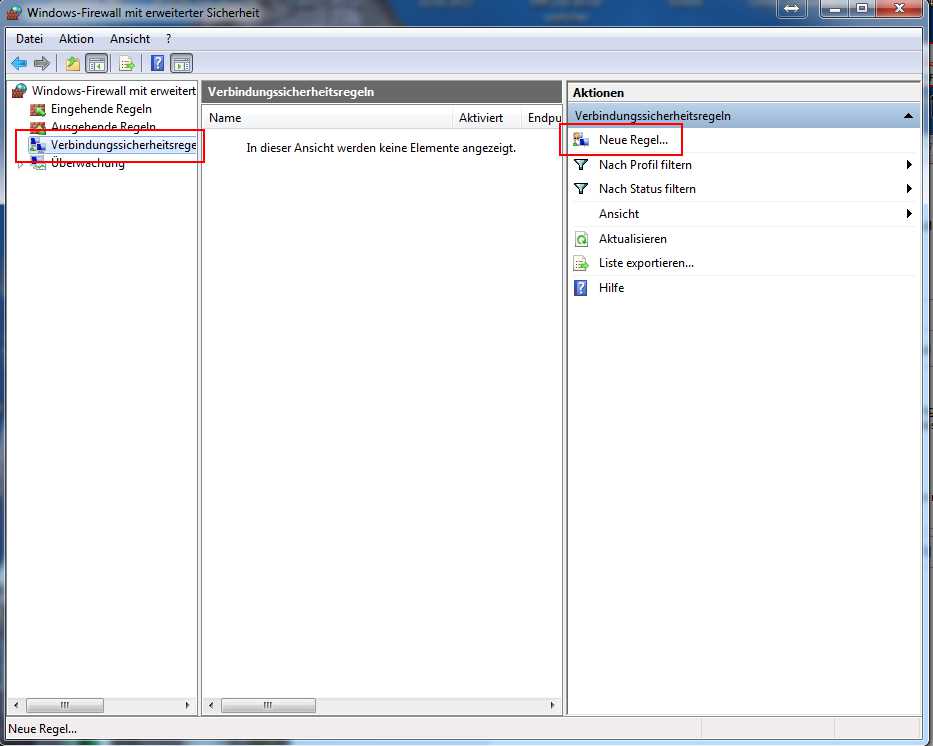Screen dimensions: 933x746
Task: Sort by the Aktiviert column header
Action: (x=487, y=118)
